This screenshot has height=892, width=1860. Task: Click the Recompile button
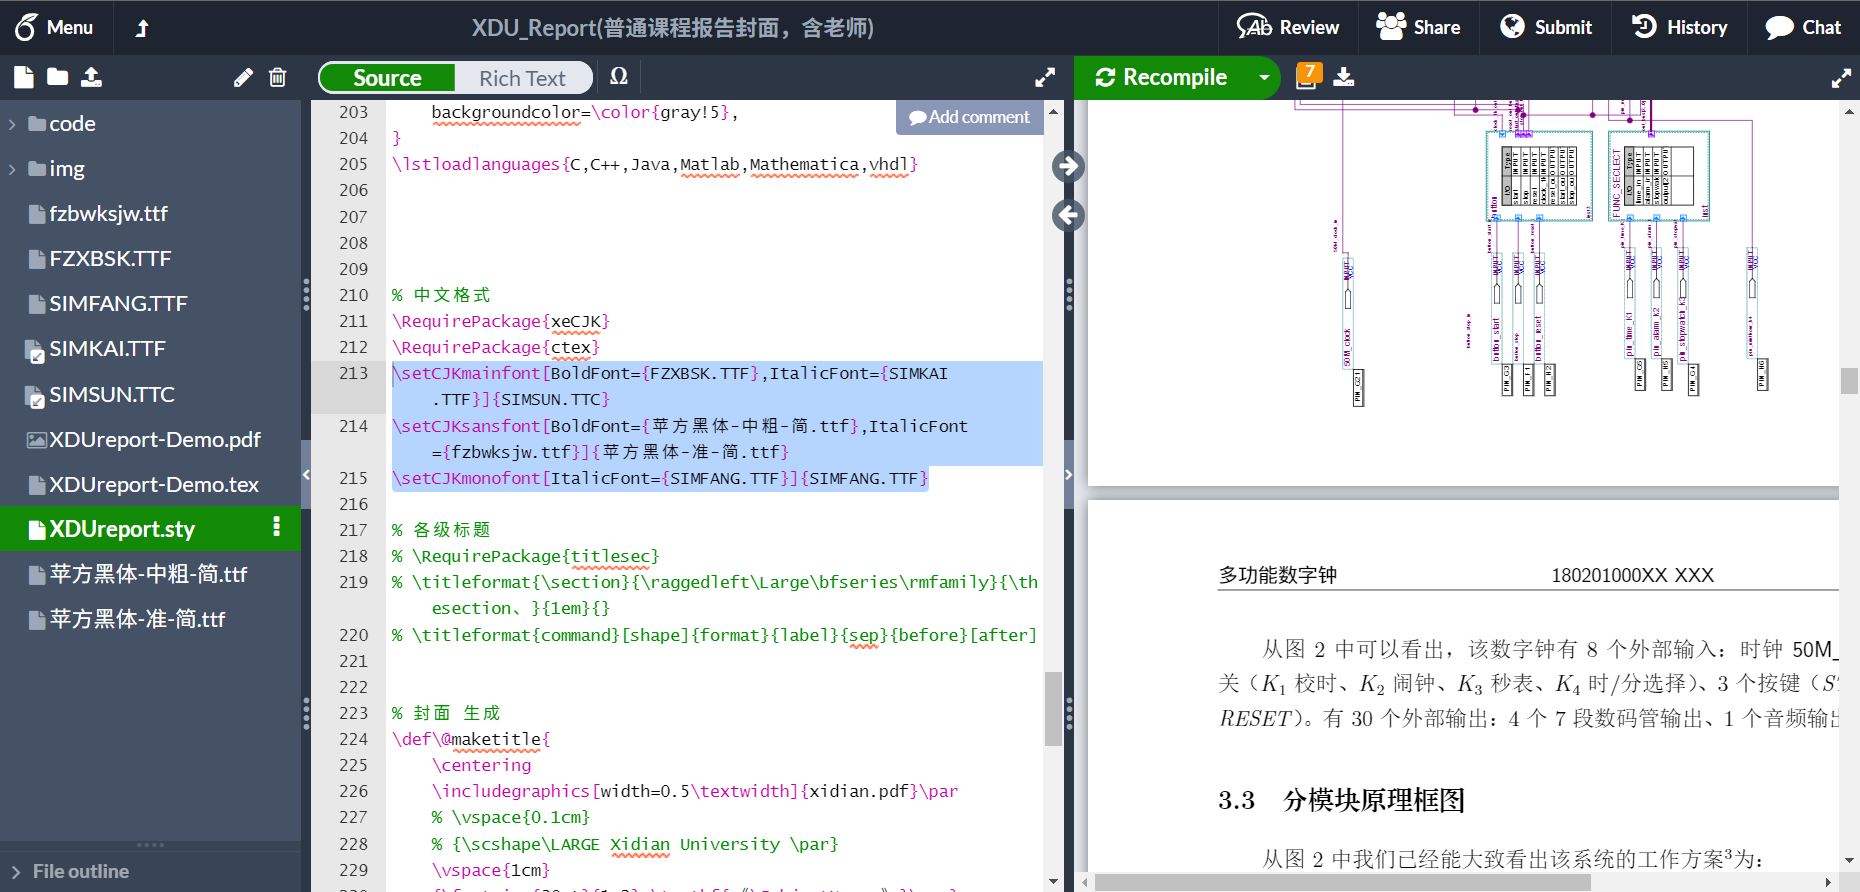pyautogui.click(x=1162, y=77)
